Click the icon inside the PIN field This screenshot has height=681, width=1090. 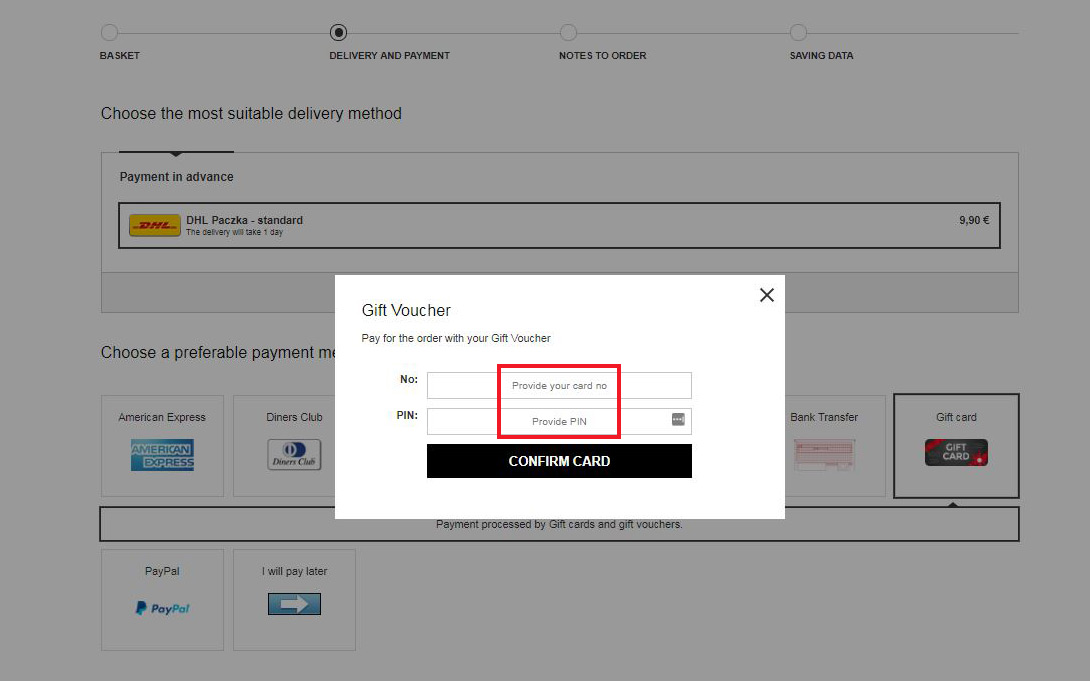(678, 420)
